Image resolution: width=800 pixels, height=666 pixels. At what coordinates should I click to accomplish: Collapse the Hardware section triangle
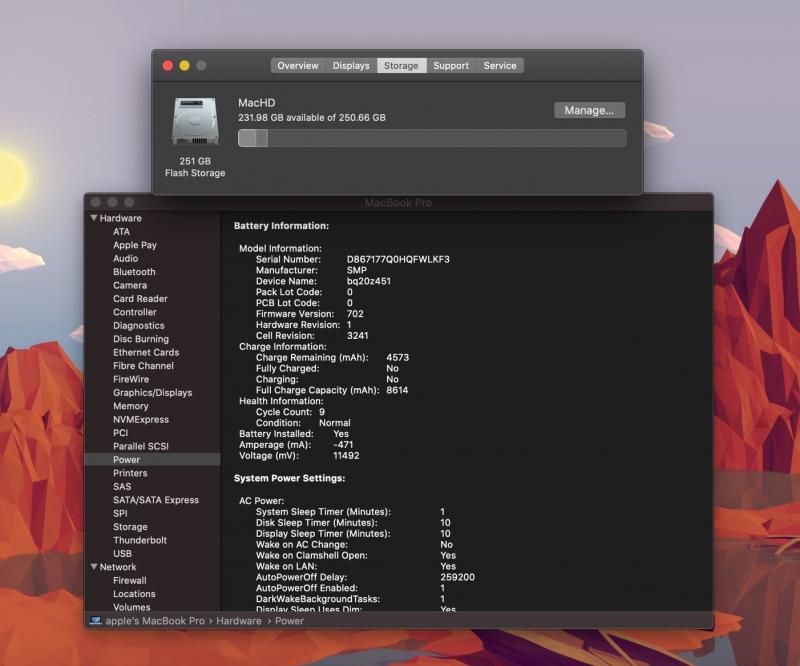coord(94,218)
